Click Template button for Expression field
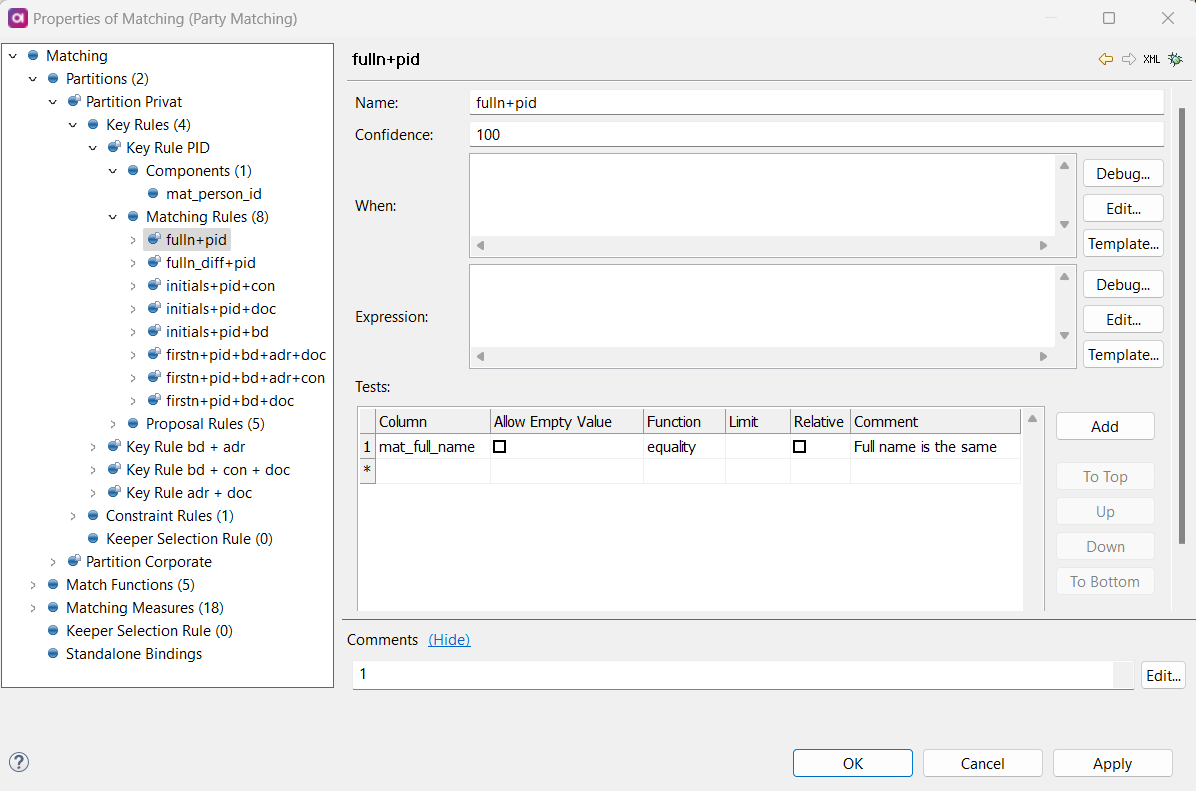The height and width of the screenshot is (791, 1196). 1123,354
